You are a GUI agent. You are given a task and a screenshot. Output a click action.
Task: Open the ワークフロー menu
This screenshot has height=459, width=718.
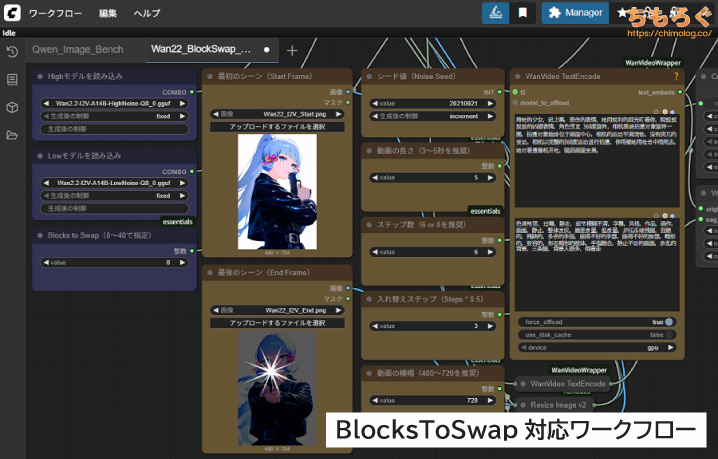[x=55, y=13]
